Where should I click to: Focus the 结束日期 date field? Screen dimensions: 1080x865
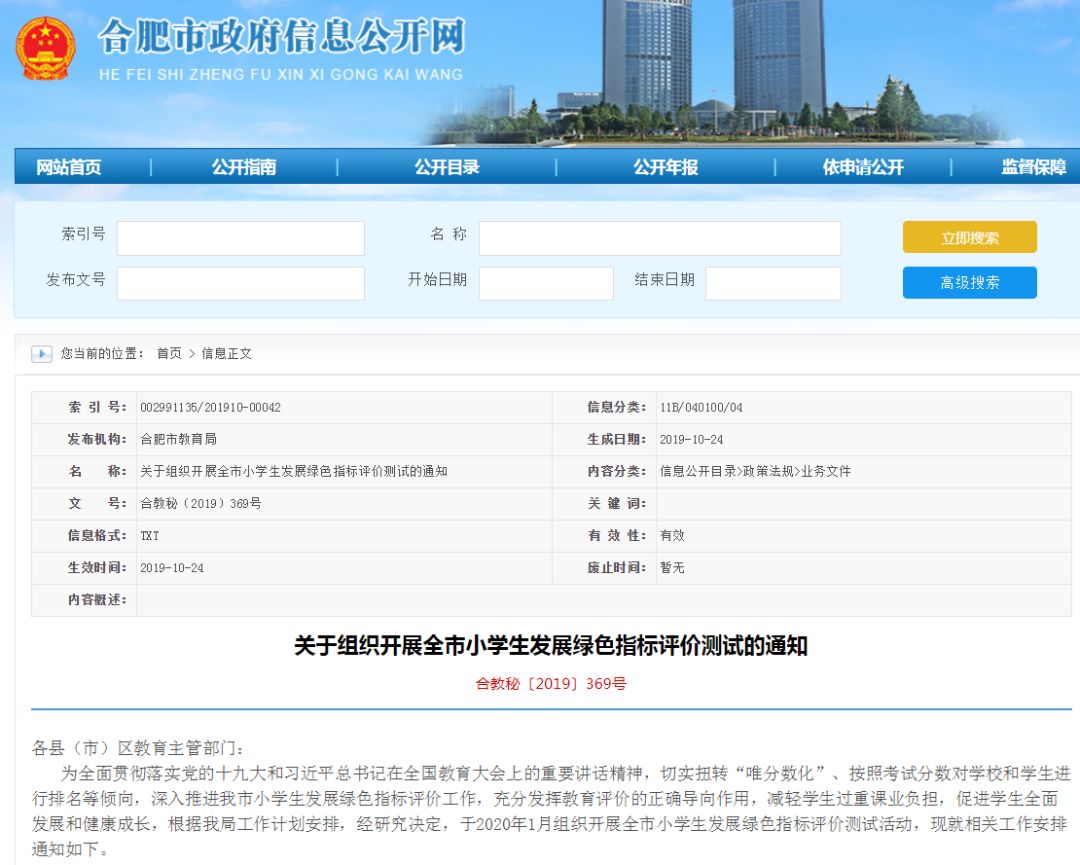click(773, 284)
